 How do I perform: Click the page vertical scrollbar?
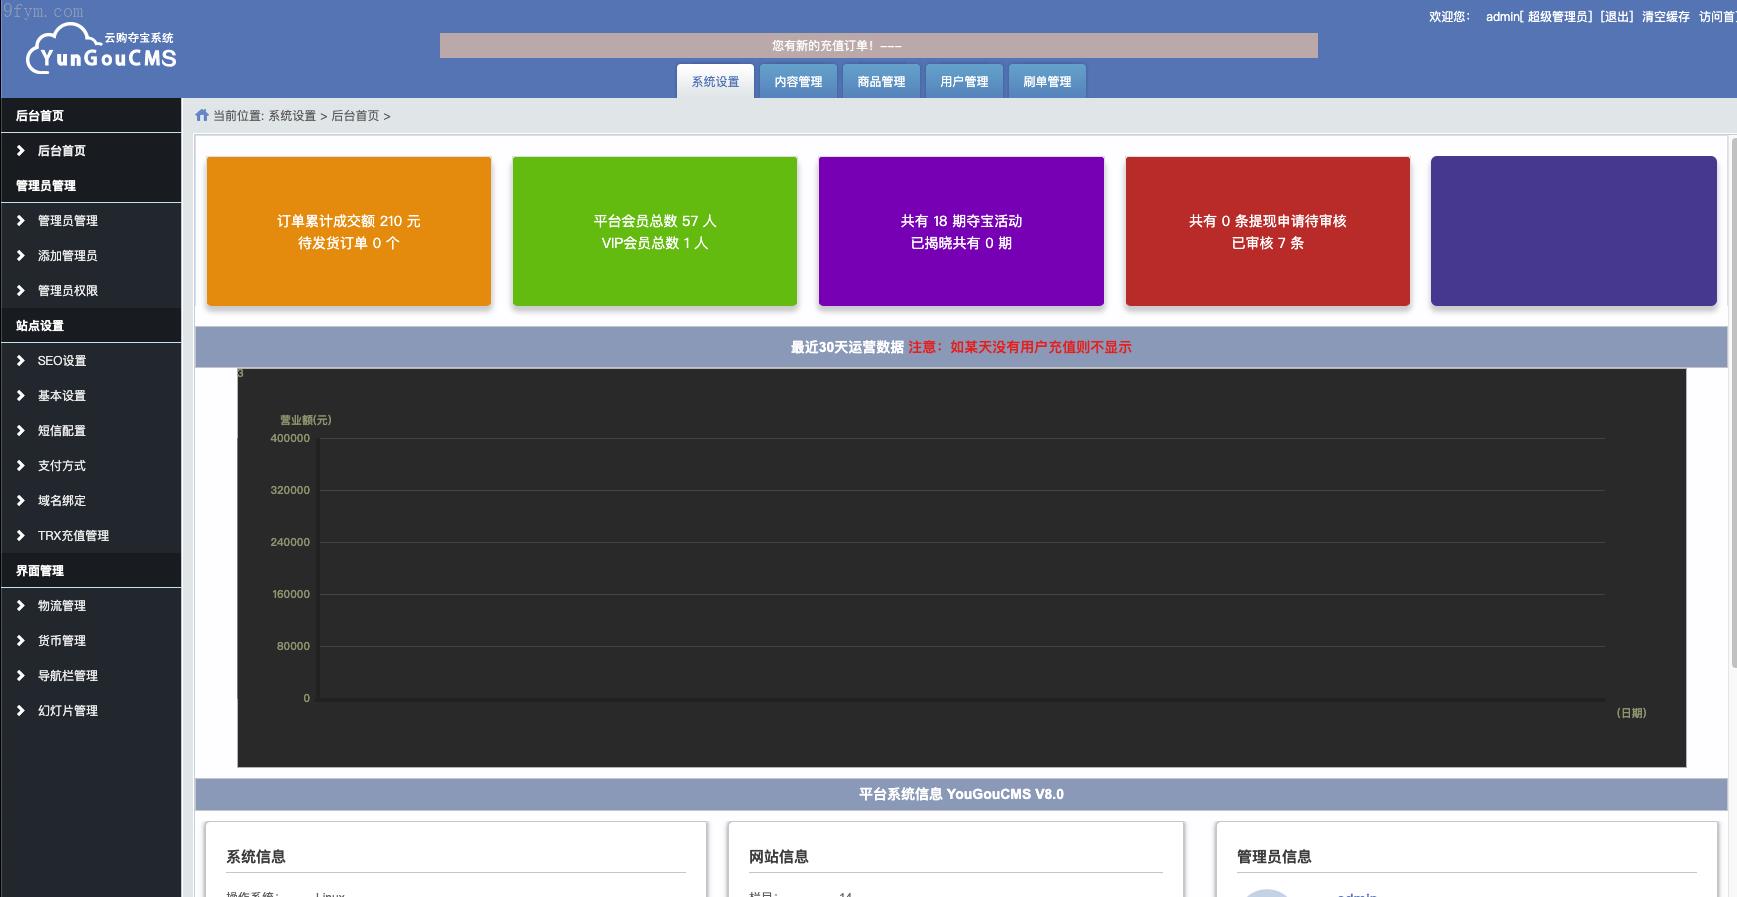click(1732, 400)
